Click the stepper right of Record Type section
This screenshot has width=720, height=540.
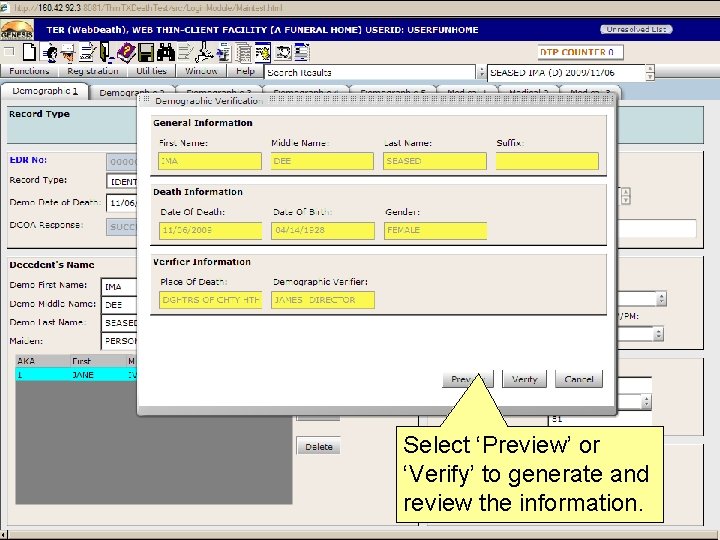pos(625,196)
